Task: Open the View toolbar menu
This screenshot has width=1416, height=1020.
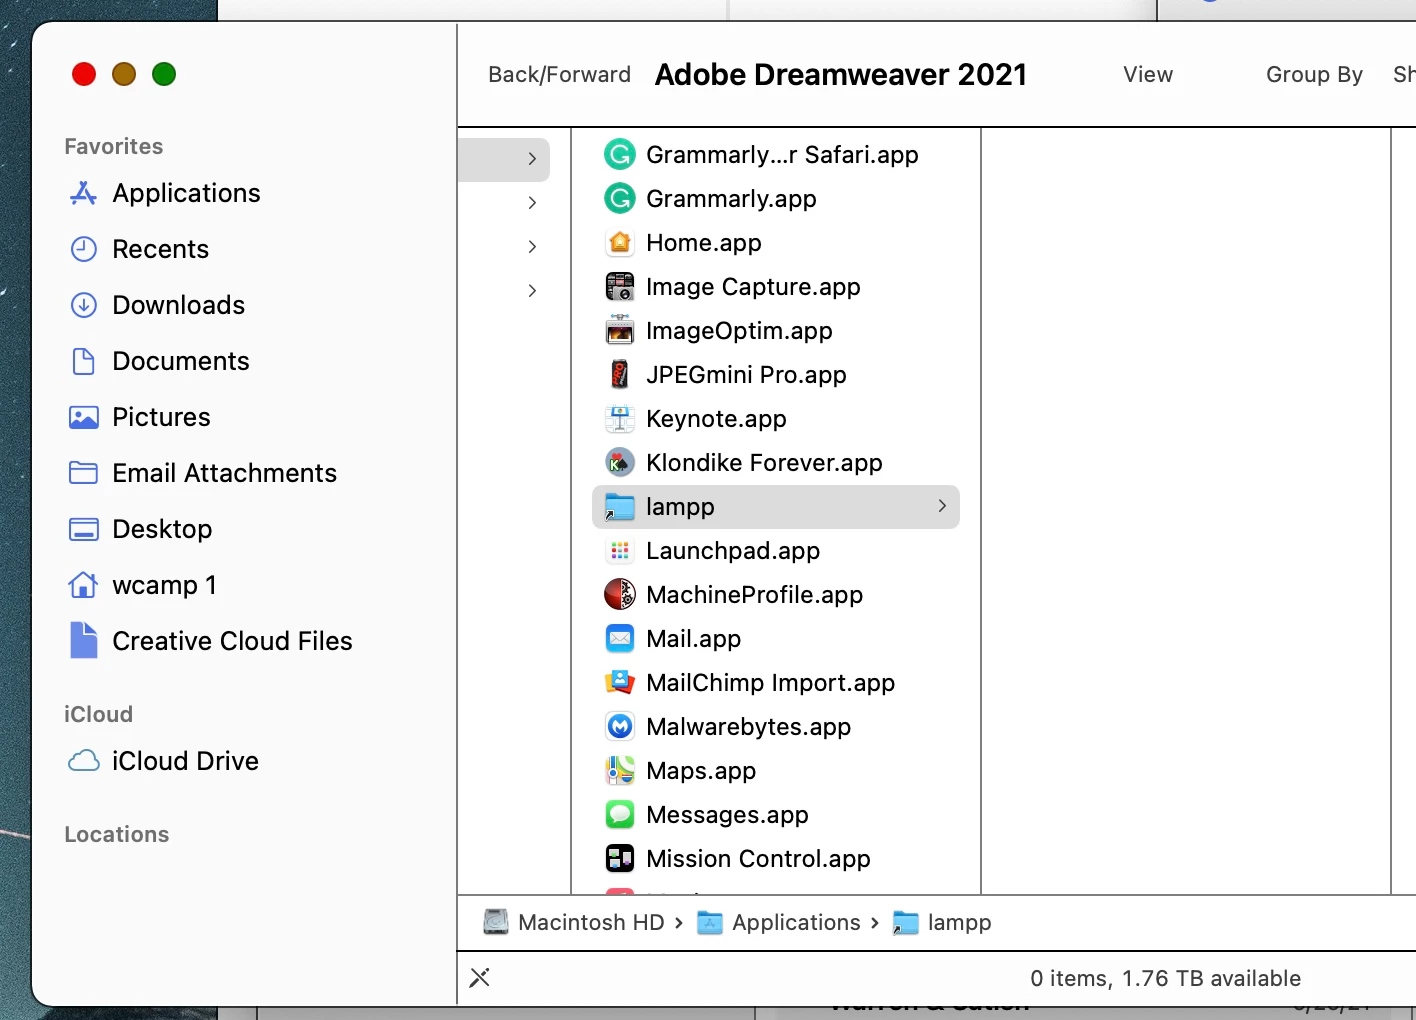Action: pyautogui.click(x=1148, y=75)
